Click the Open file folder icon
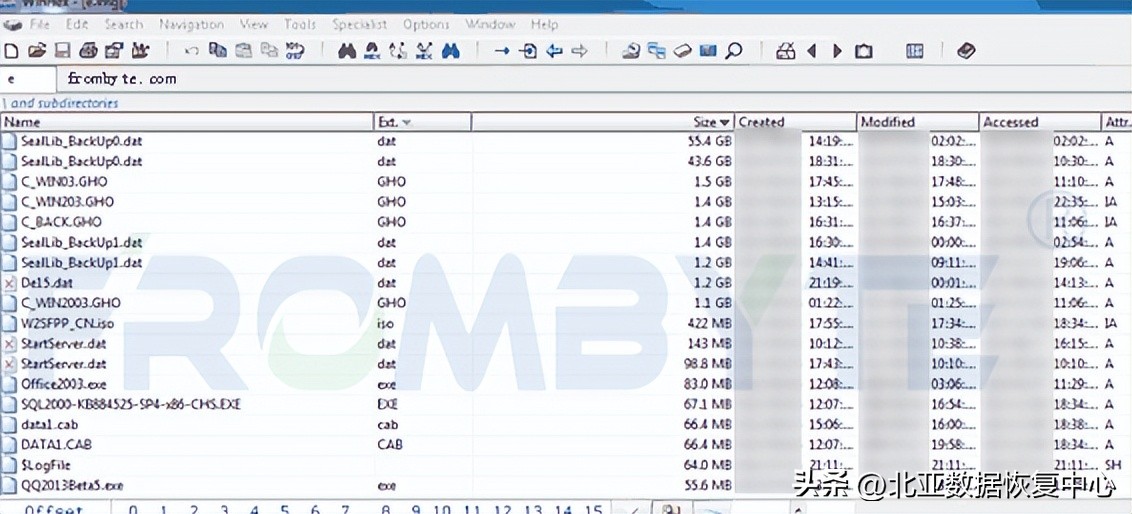This screenshot has height=514, width=1132. point(36,51)
